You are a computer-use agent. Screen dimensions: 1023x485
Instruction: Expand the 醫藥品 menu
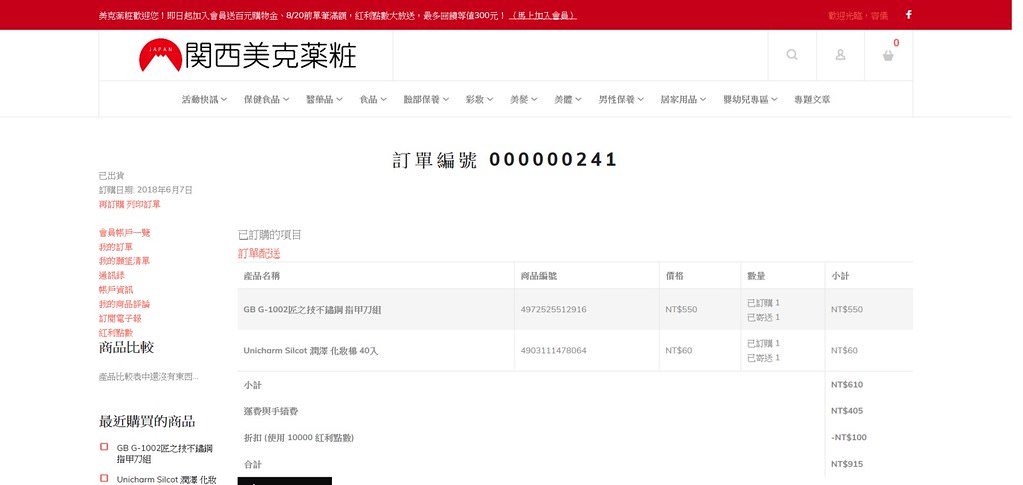click(x=324, y=99)
